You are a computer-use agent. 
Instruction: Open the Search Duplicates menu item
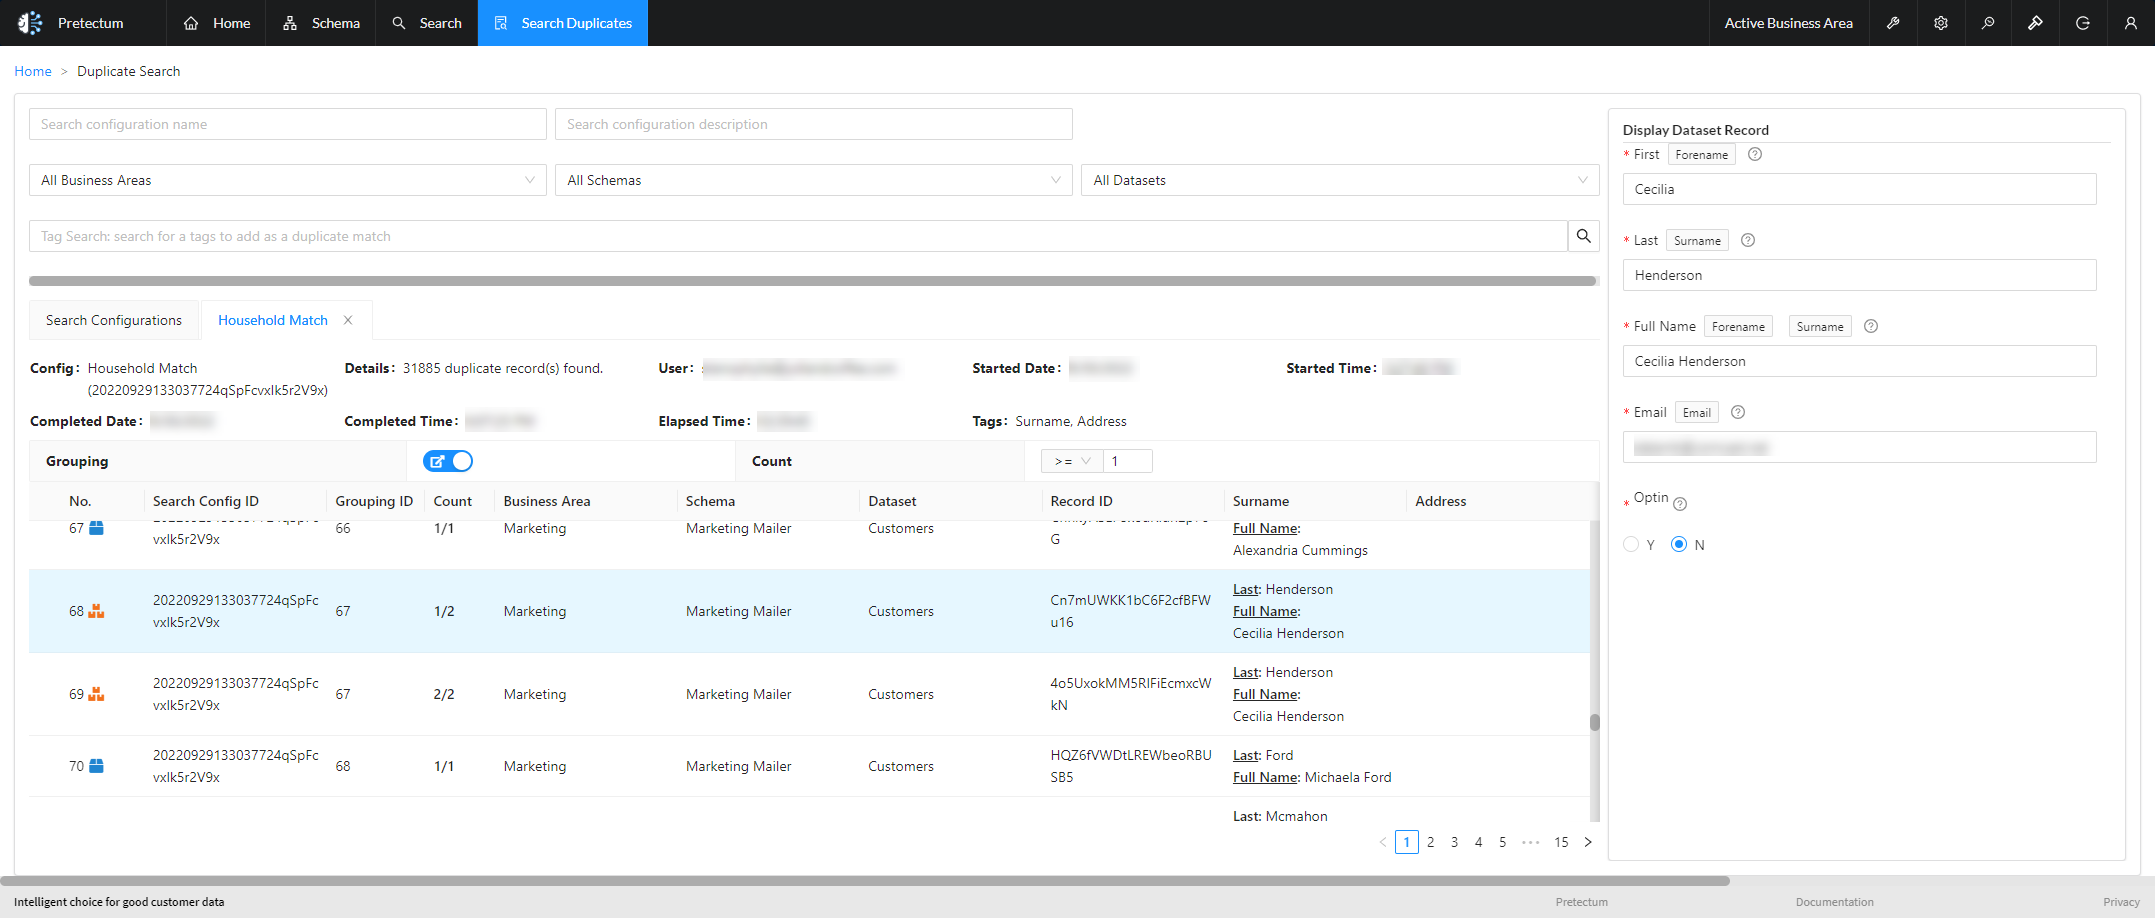(563, 23)
